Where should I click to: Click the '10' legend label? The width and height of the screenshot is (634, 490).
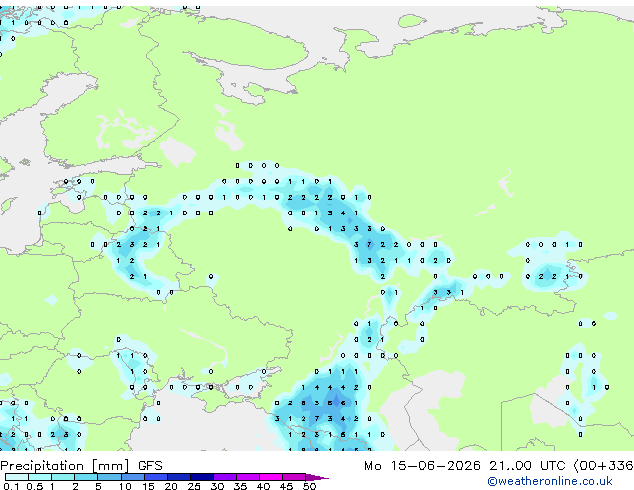(x=125, y=486)
